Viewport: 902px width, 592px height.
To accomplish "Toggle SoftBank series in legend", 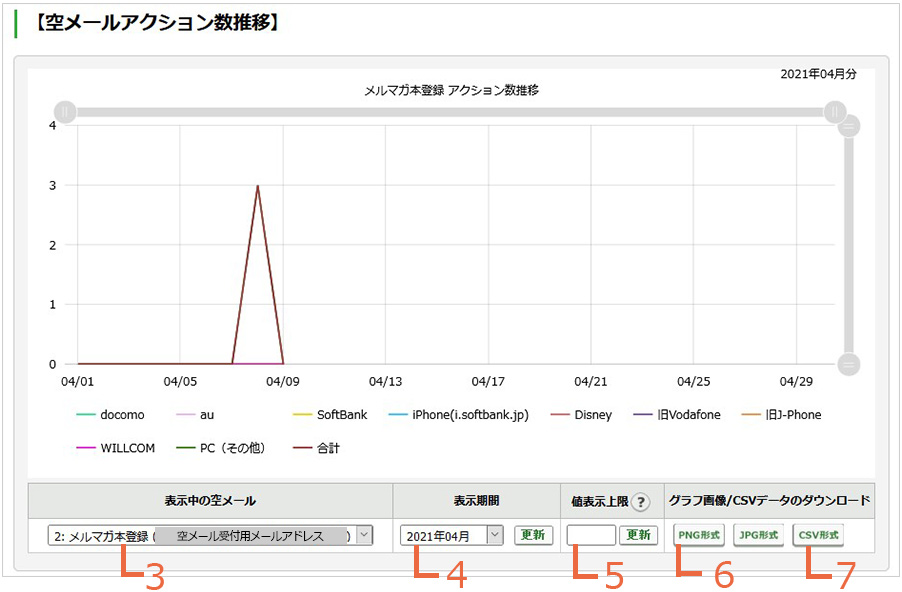I will coord(330,415).
